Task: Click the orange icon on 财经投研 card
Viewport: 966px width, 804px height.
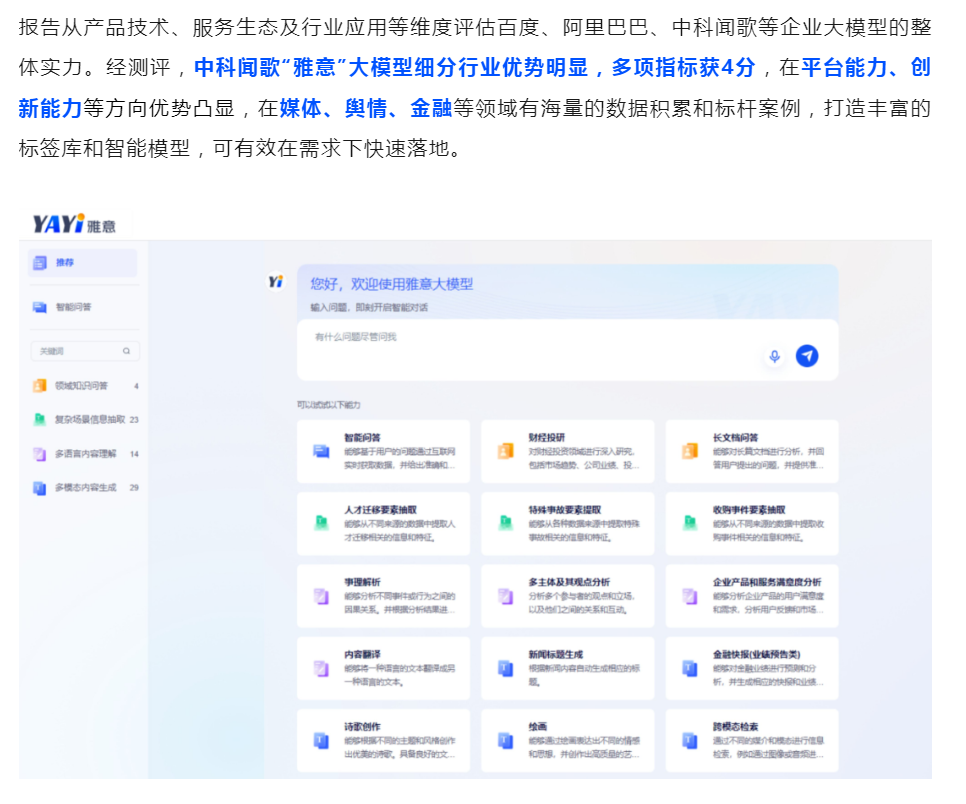Action: (x=505, y=451)
